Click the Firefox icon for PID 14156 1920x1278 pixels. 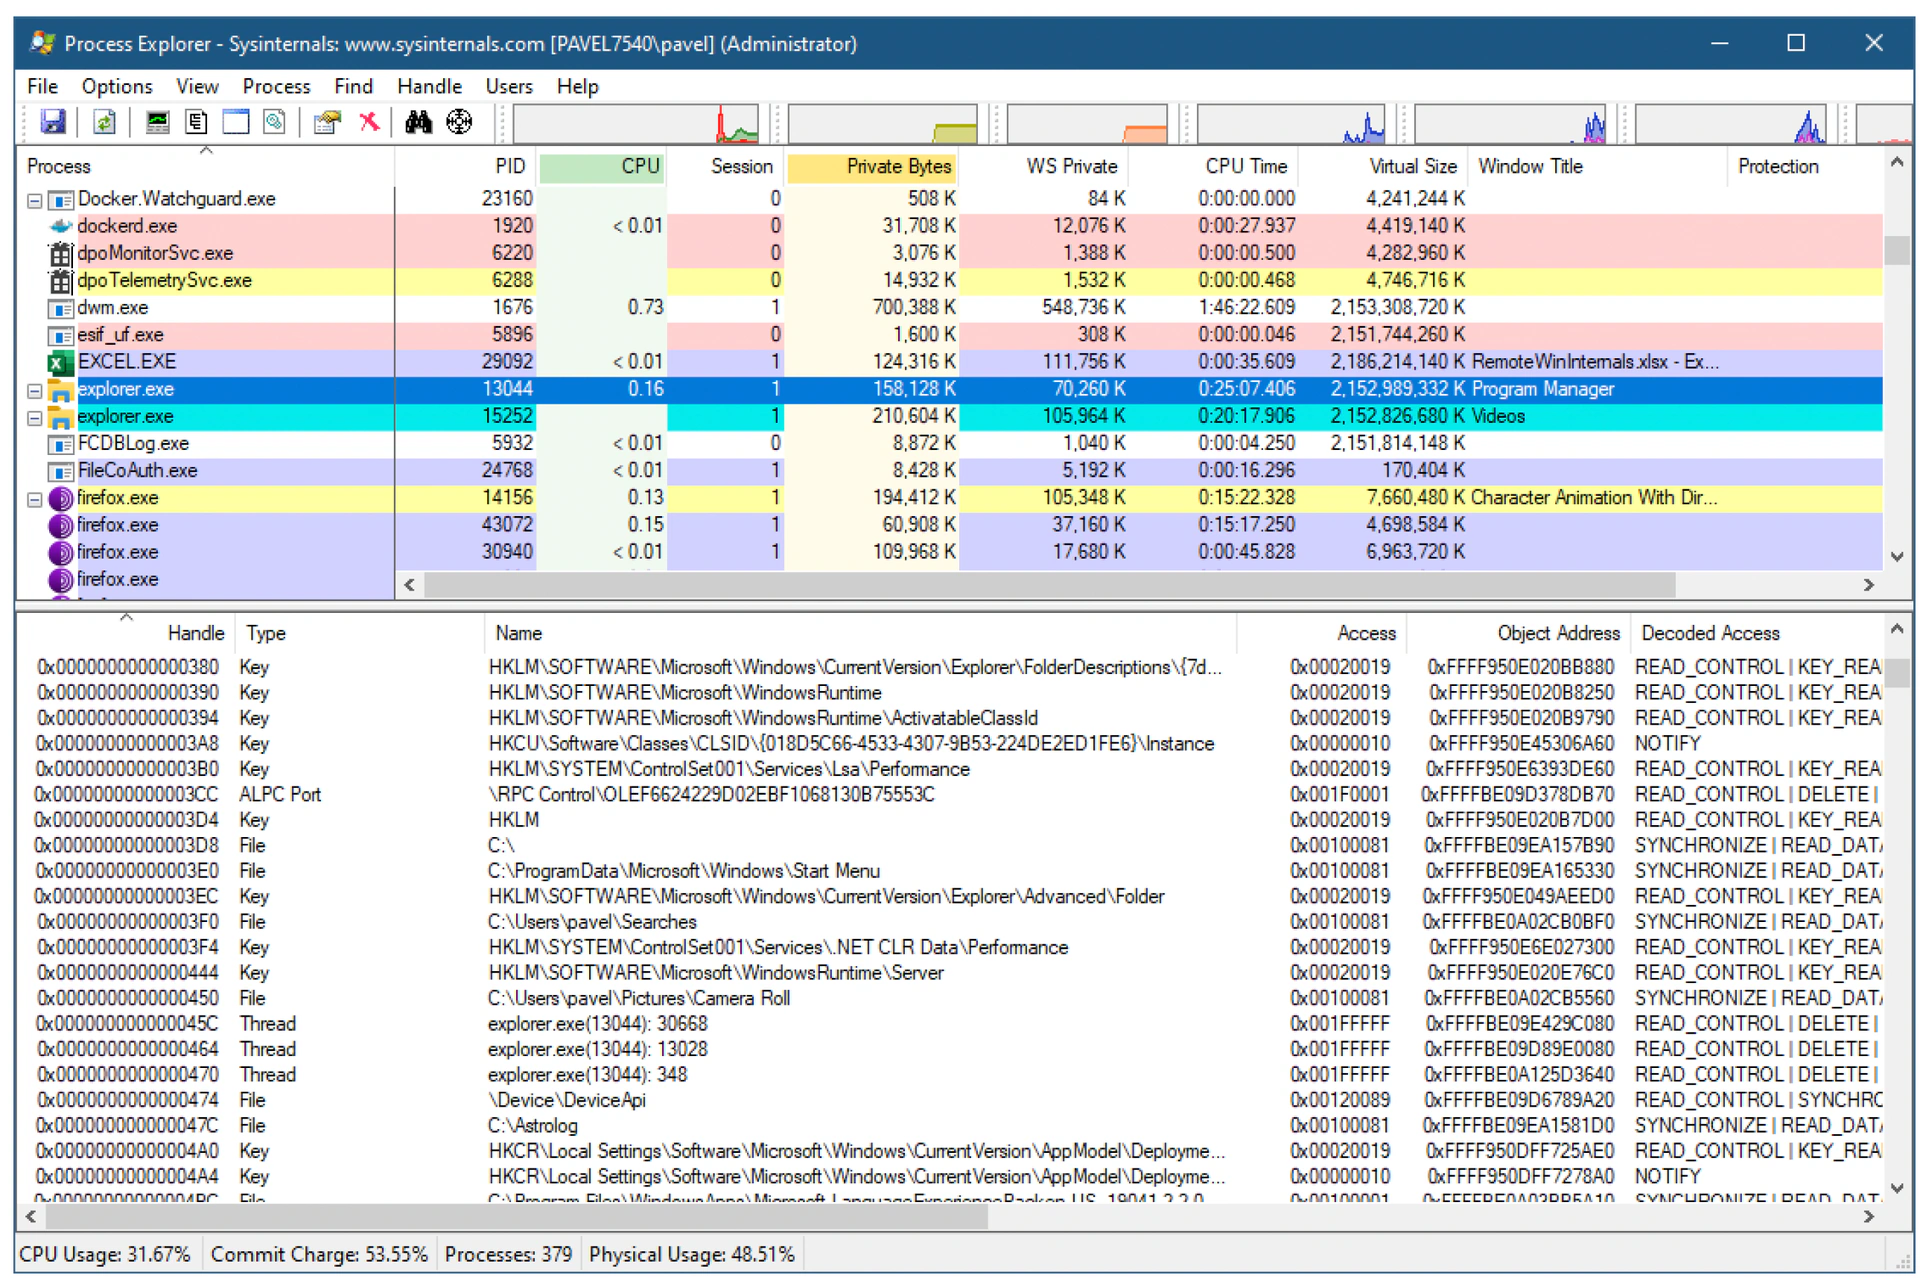pyautogui.click(x=61, y=498)
